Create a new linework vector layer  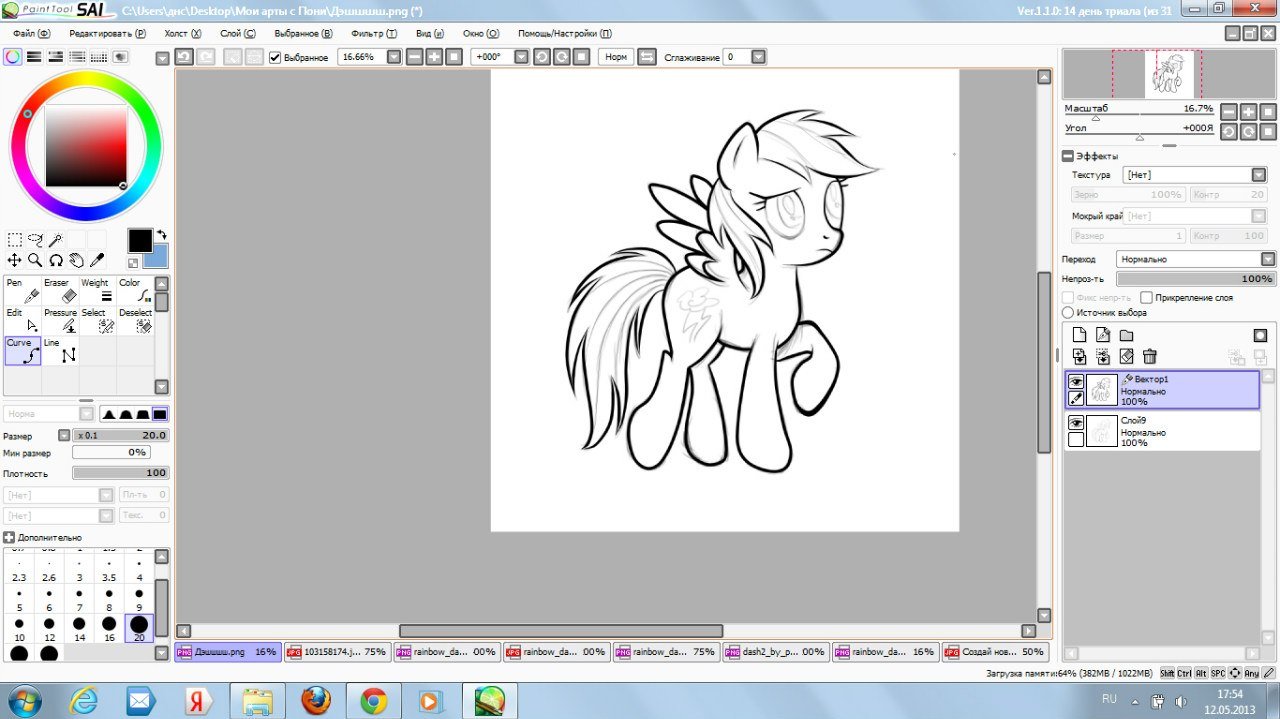tap(1103, 335)
